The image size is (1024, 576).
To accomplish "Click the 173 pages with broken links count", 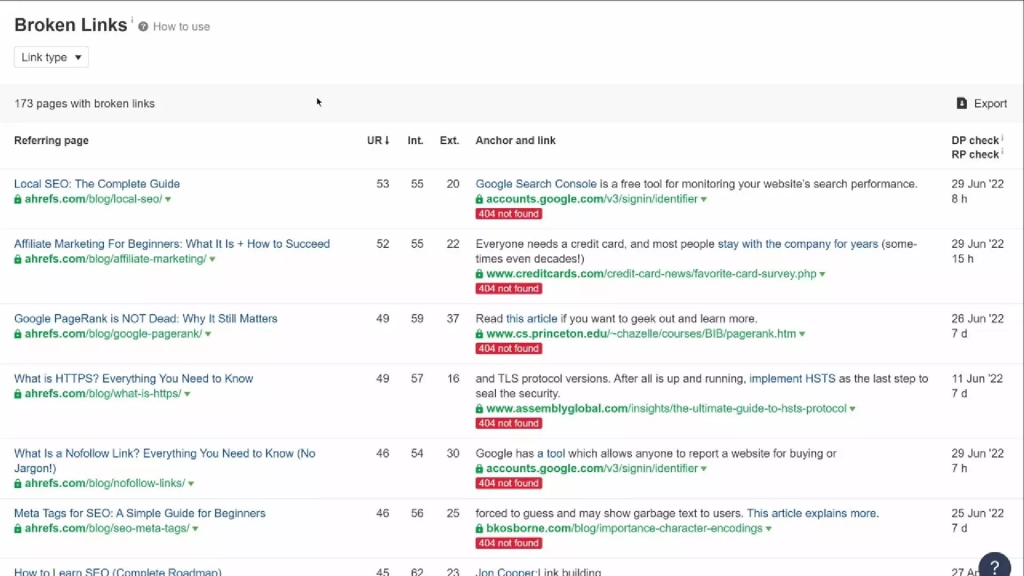I will [84, 103].
